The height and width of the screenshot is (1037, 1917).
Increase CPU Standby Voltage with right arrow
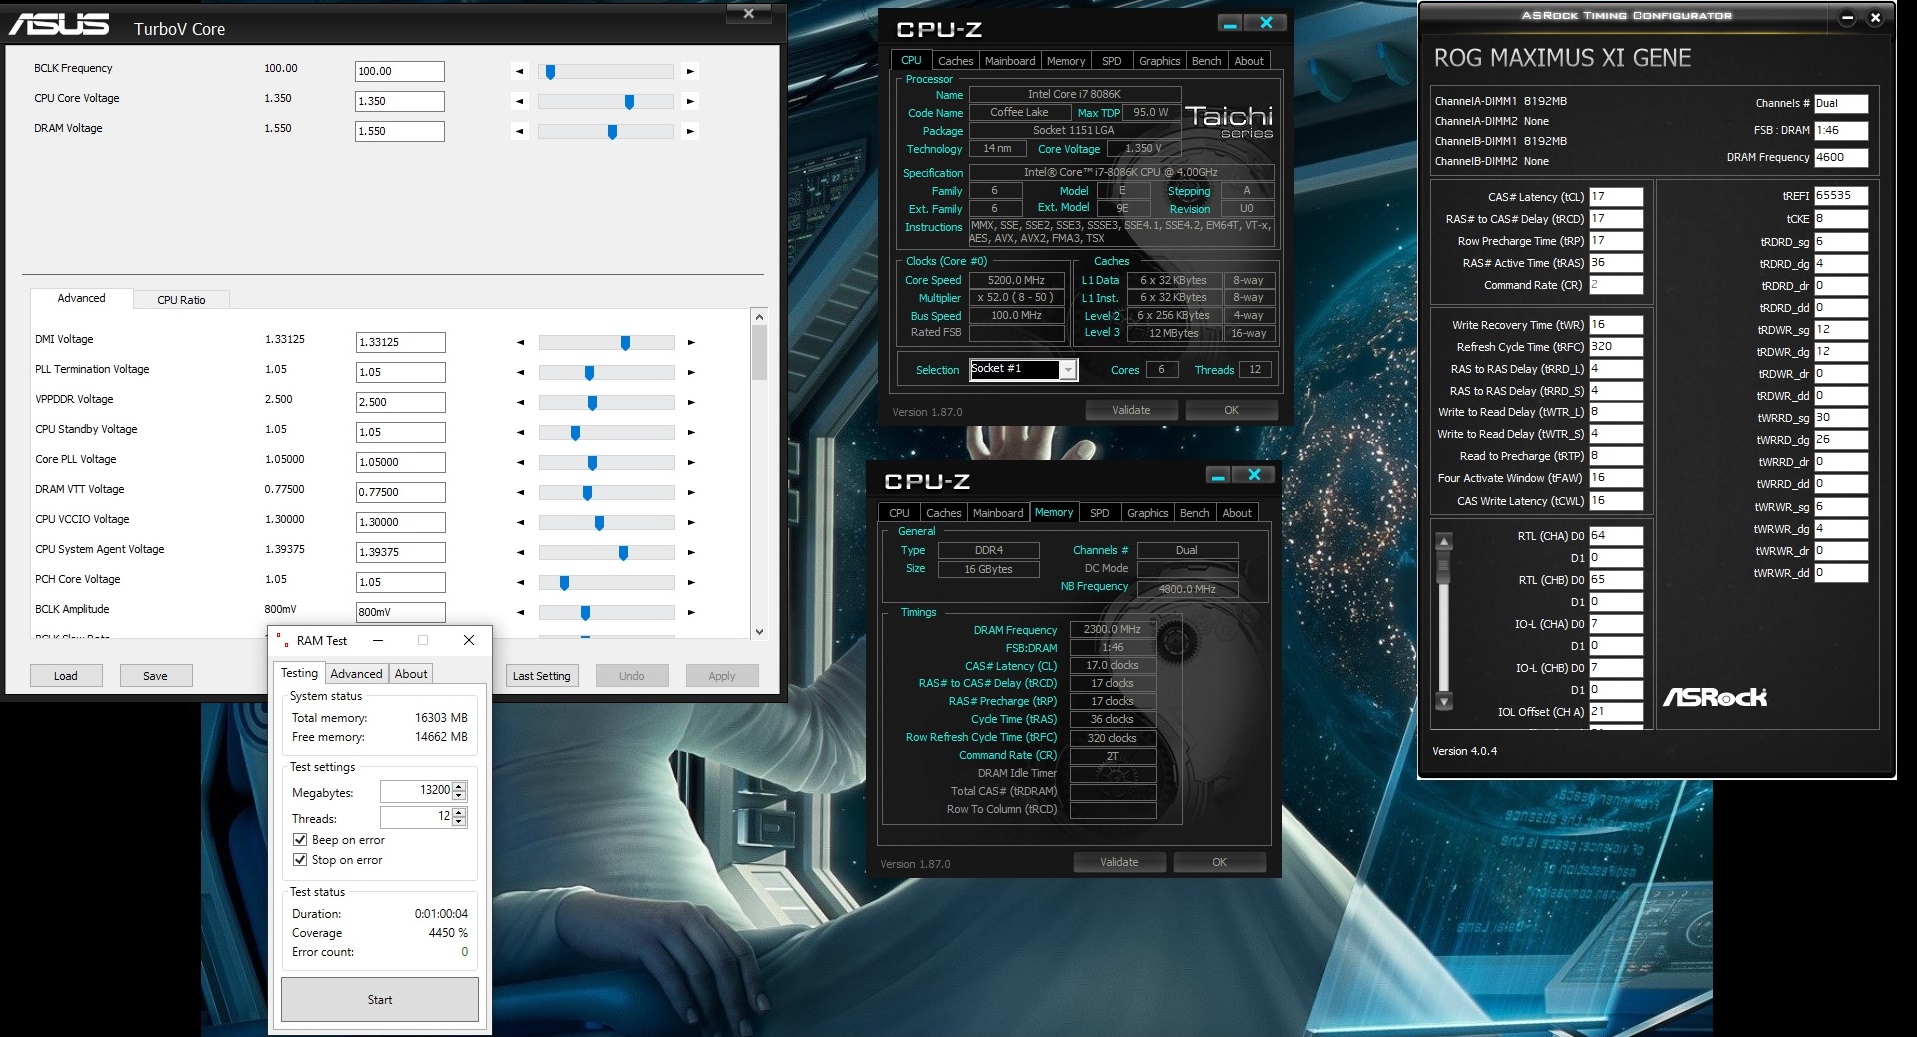click(691, 432)
